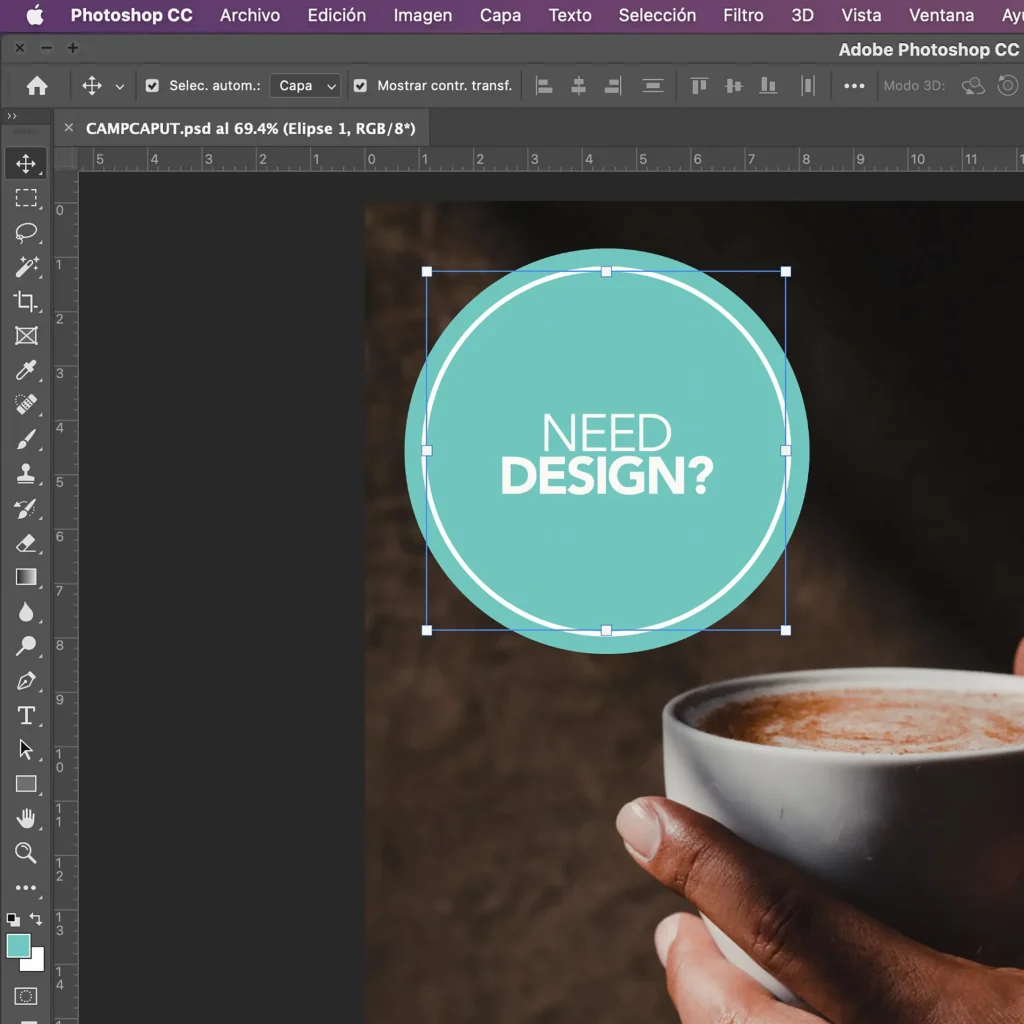Image resolution: width=1024 pixels, height=1024 pixels.
Task: Choose the Zoom tool magnifier
Action: click(x=26, y=853)
